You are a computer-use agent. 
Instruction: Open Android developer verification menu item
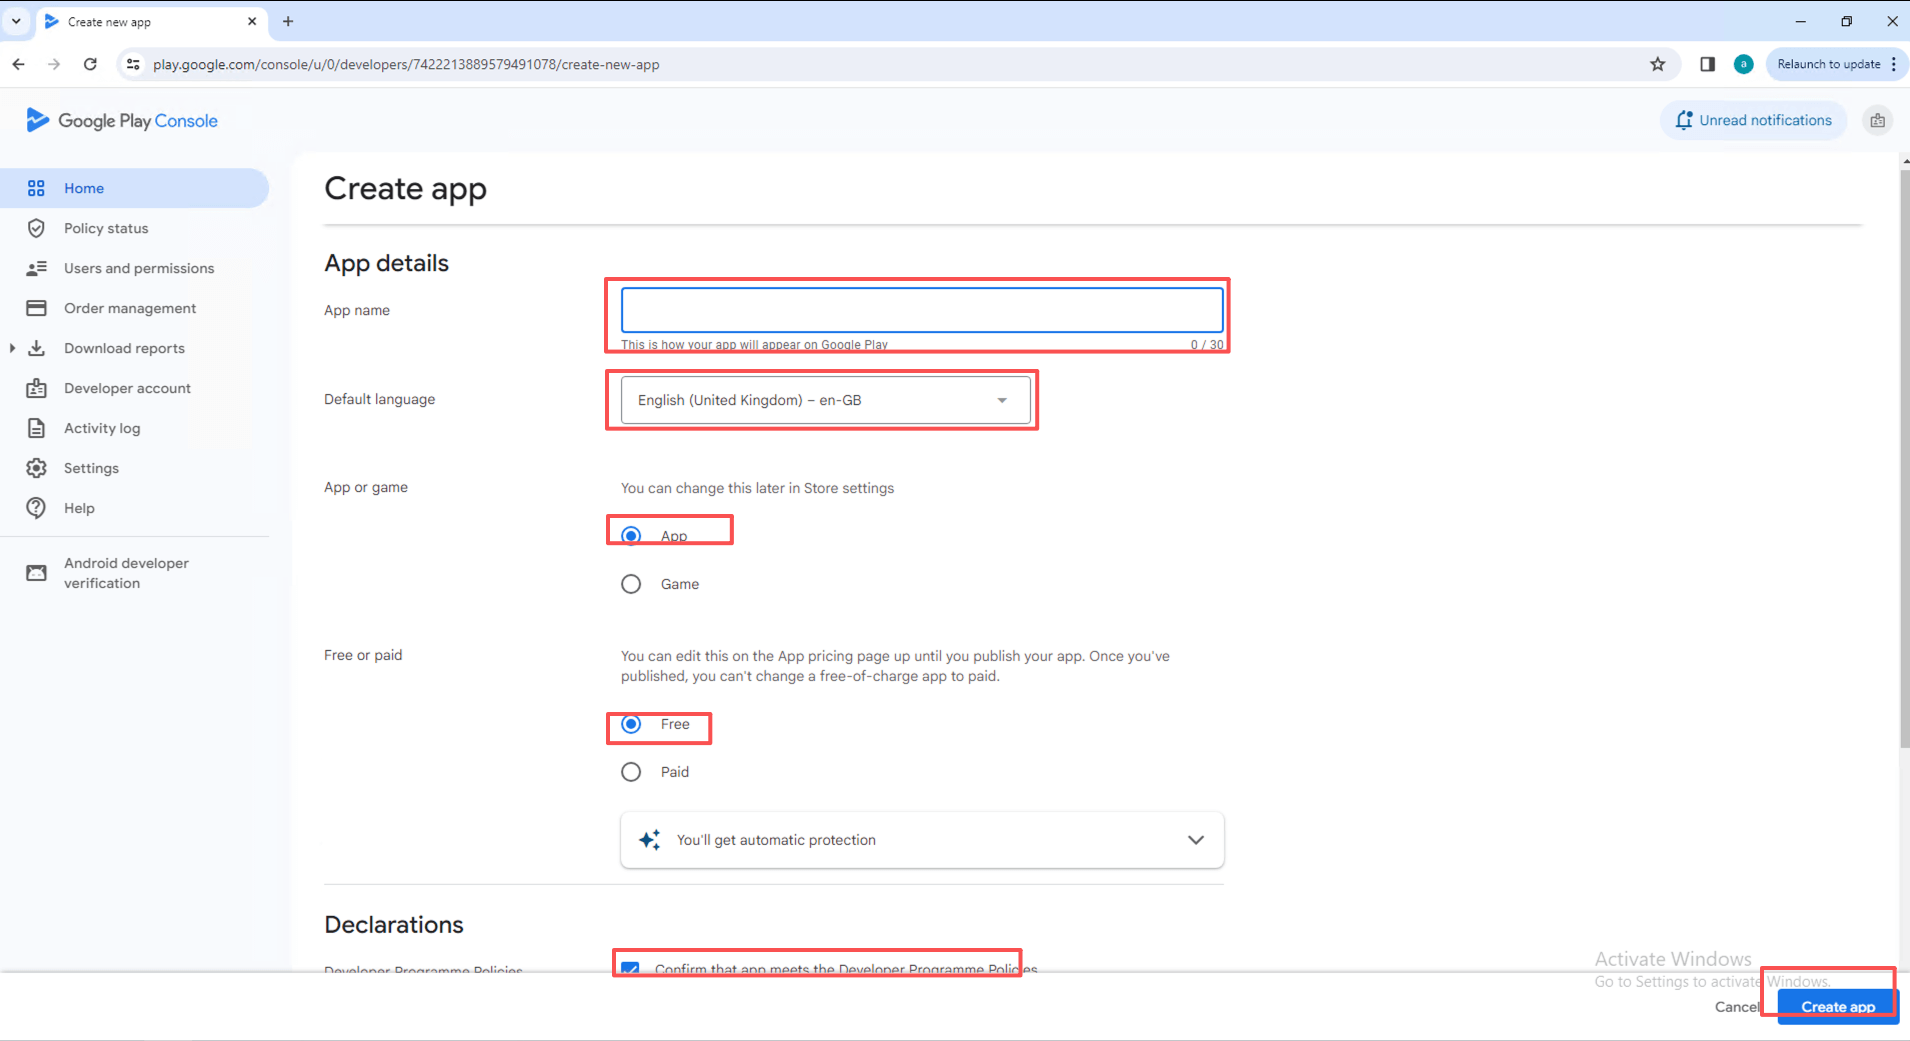126,573
